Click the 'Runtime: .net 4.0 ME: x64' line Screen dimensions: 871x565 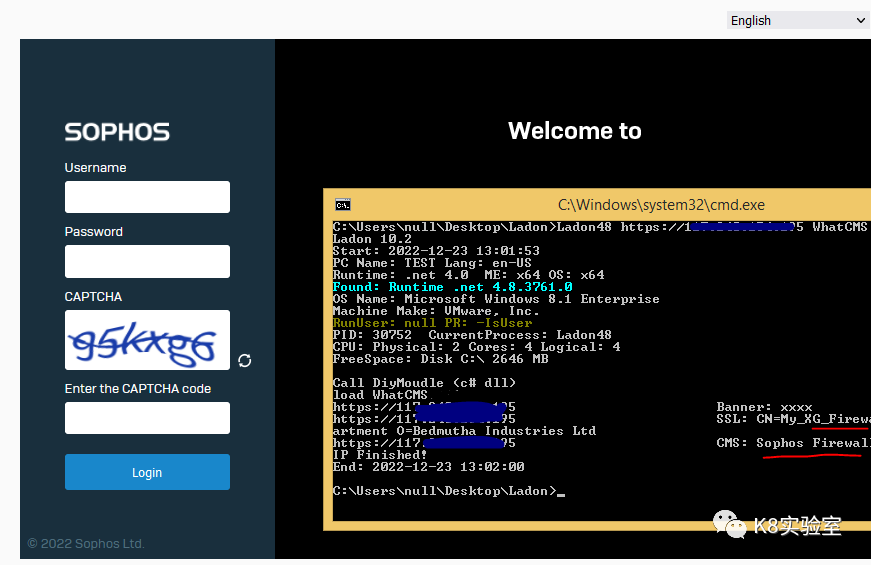click(x=468, y=275)
